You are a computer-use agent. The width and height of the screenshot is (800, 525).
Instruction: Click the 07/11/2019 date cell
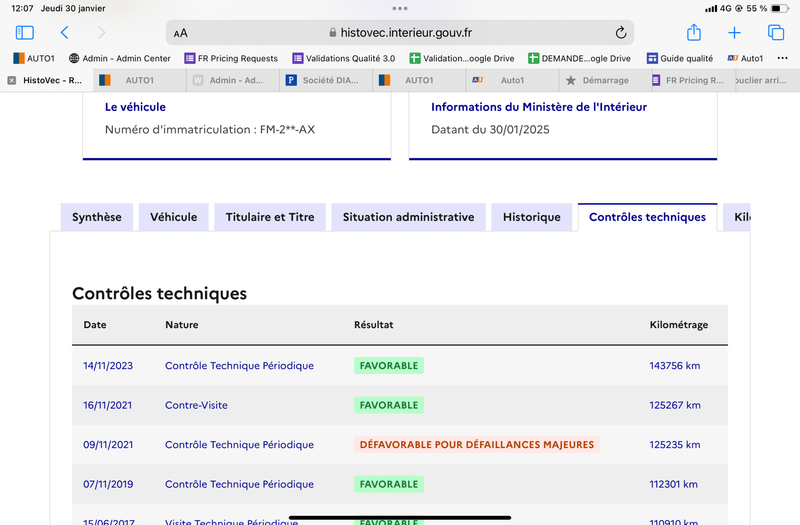(x=108, y=484)
